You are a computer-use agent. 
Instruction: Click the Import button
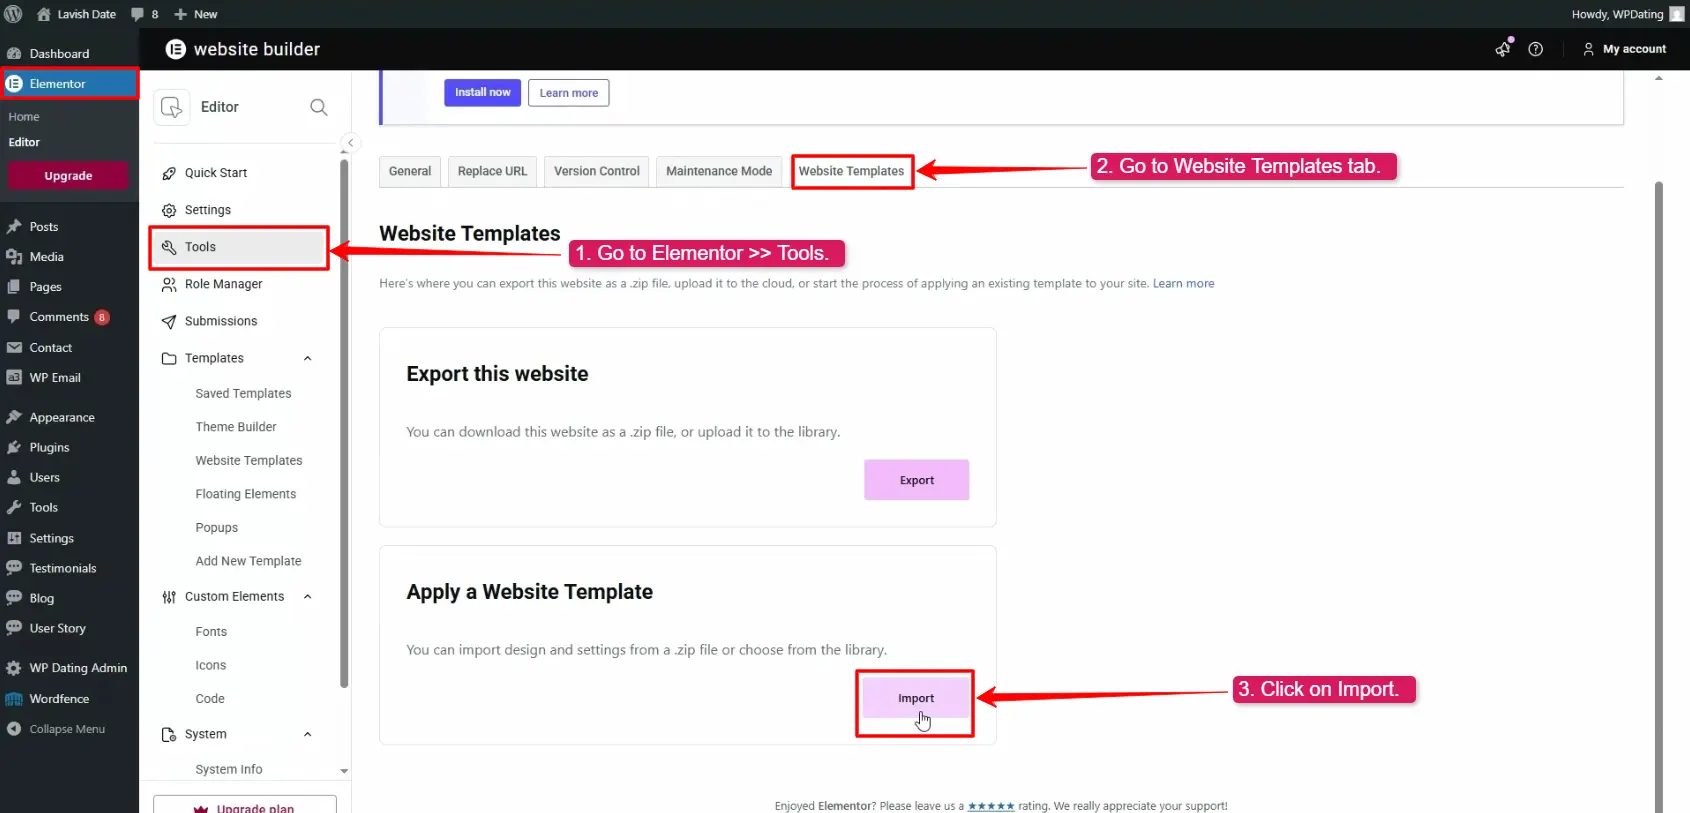pos(916,698)
